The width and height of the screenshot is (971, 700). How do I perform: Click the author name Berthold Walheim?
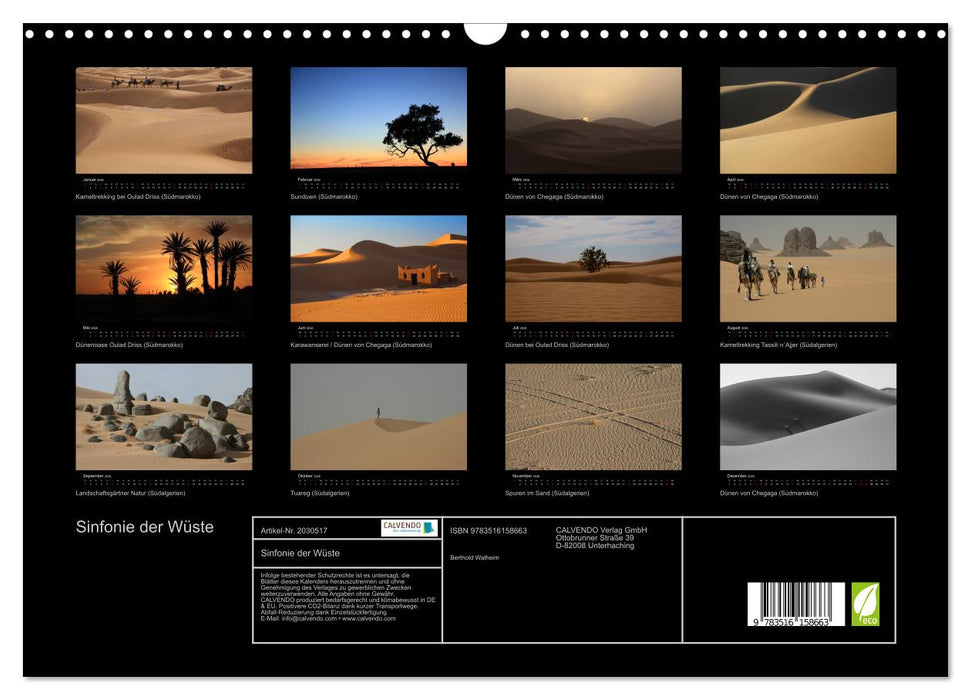tap(474, 558)
